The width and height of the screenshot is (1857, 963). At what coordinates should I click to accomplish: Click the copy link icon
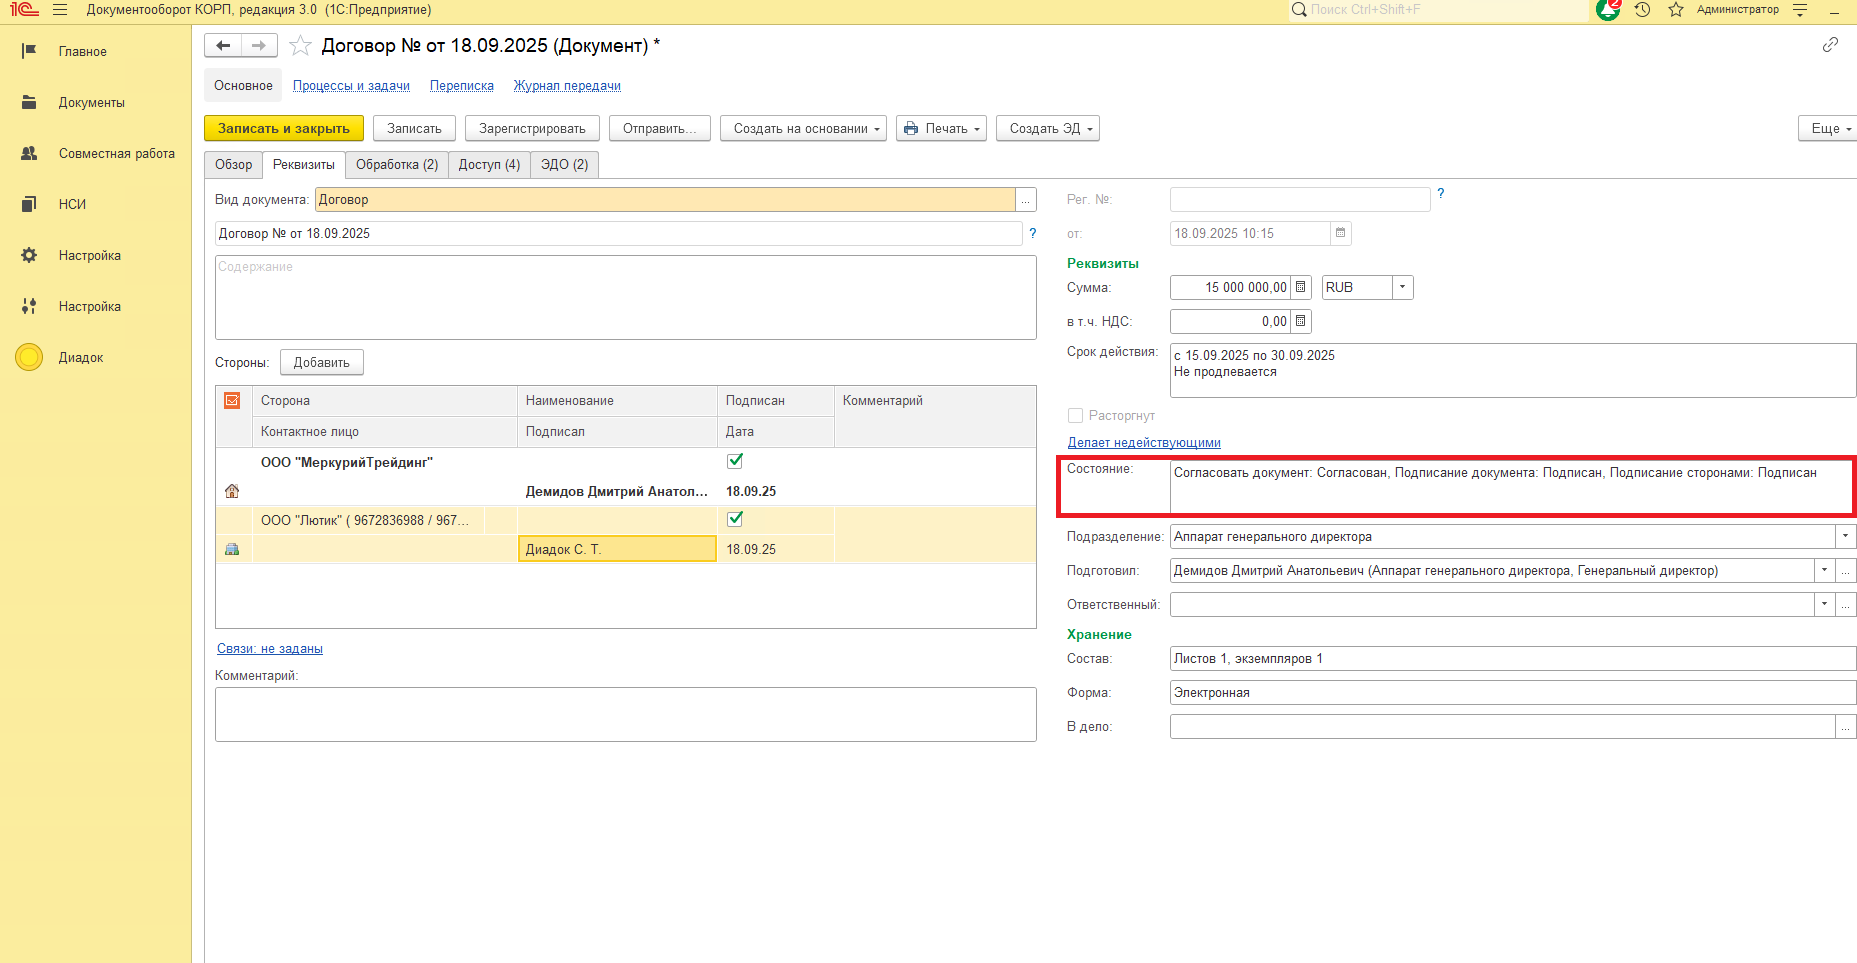[1830, 45]
